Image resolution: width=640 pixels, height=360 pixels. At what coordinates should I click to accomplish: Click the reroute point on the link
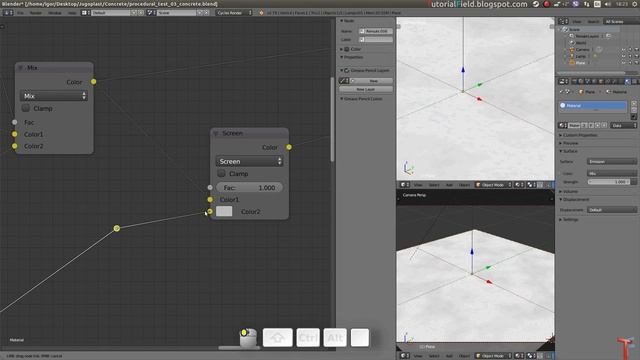[x=117, y=228]
